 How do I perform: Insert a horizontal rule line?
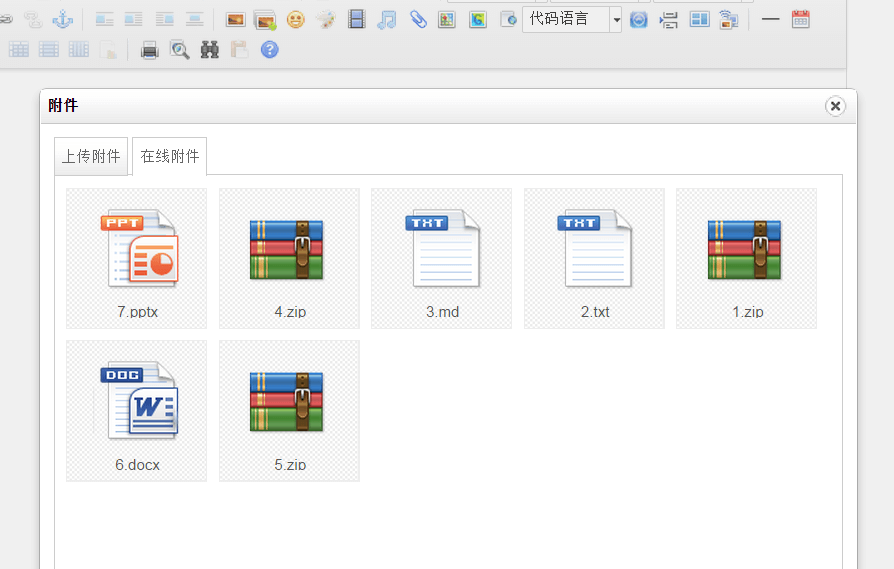coord(770,20)
